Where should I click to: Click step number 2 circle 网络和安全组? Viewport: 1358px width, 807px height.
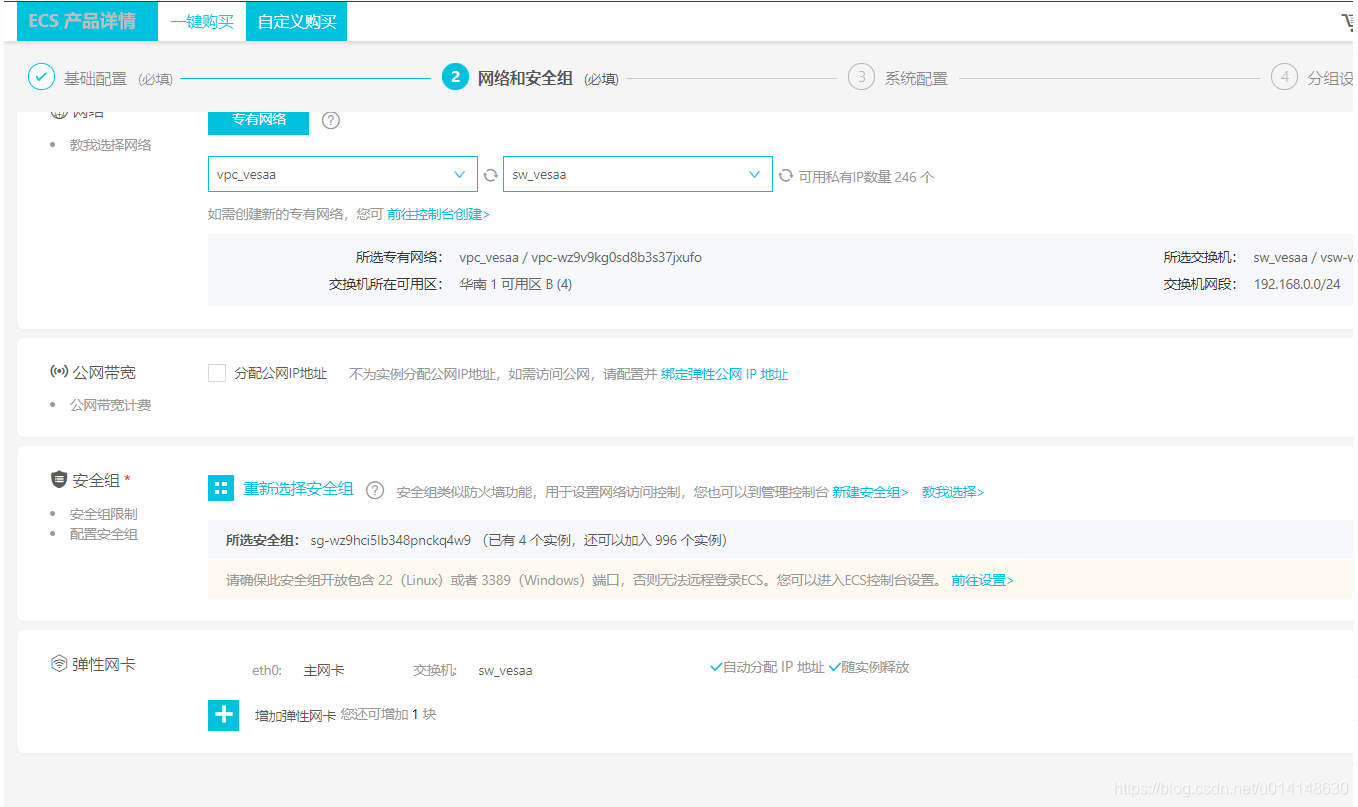[x=455, y=77]
